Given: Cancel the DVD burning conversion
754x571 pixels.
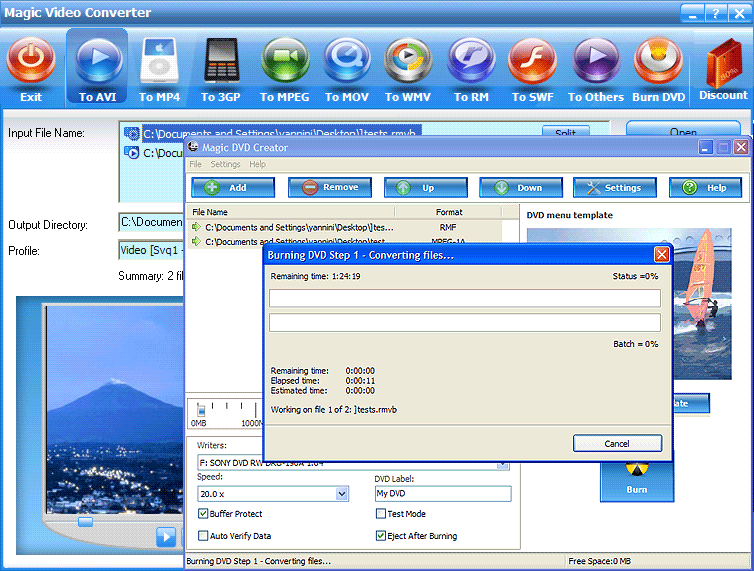Looking at the screenshot, I should pyautogui.click(x=617, y=443).
